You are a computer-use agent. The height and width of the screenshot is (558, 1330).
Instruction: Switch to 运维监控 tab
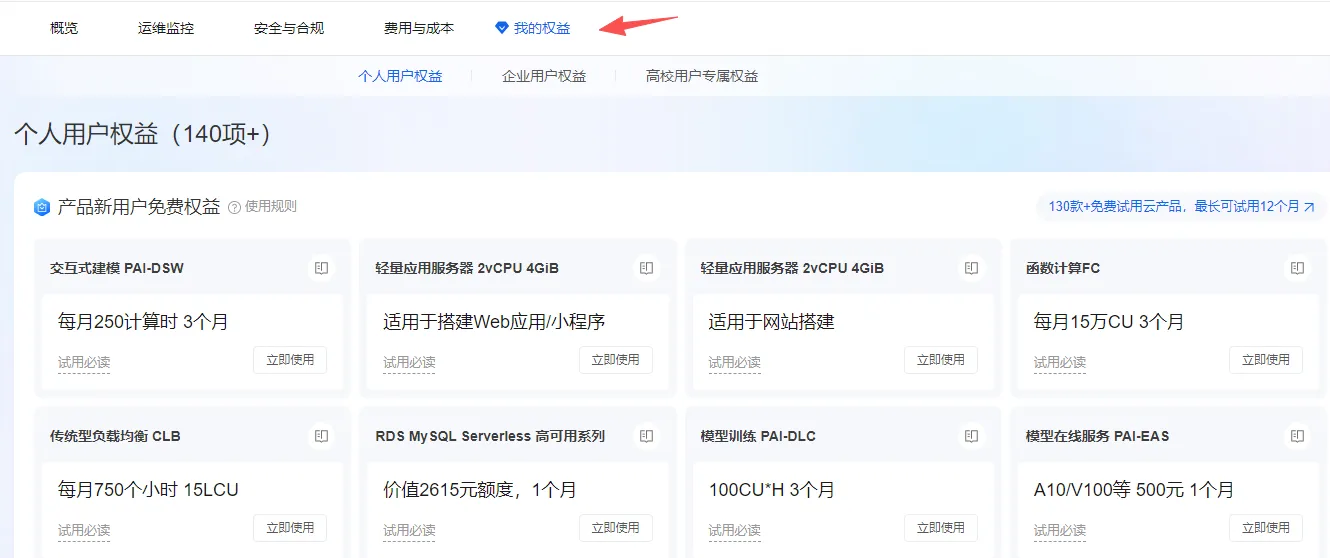166,28
